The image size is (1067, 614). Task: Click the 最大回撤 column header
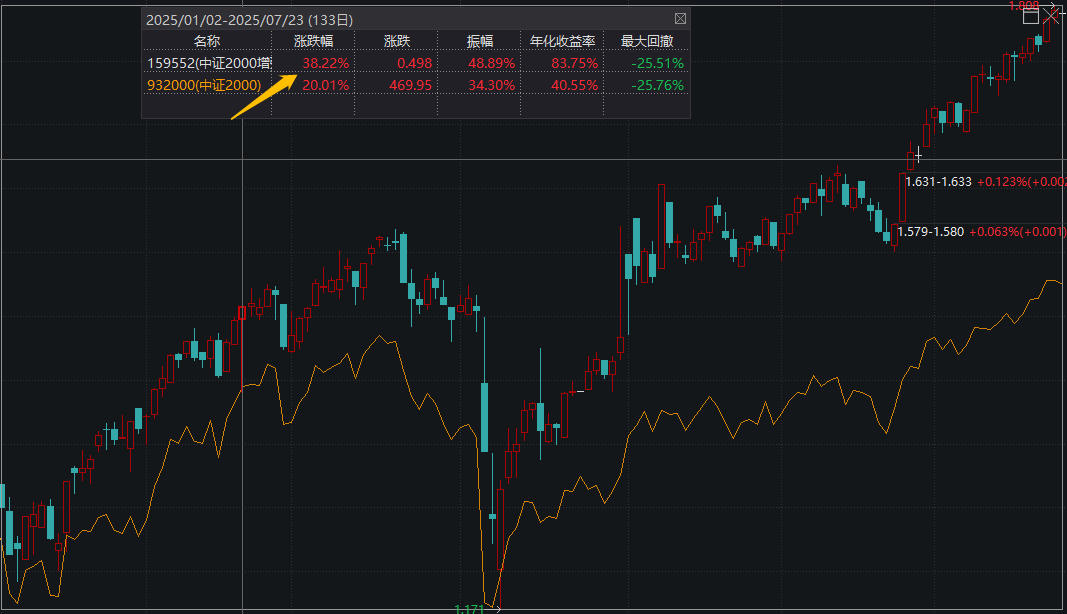[x=646, y=40]
